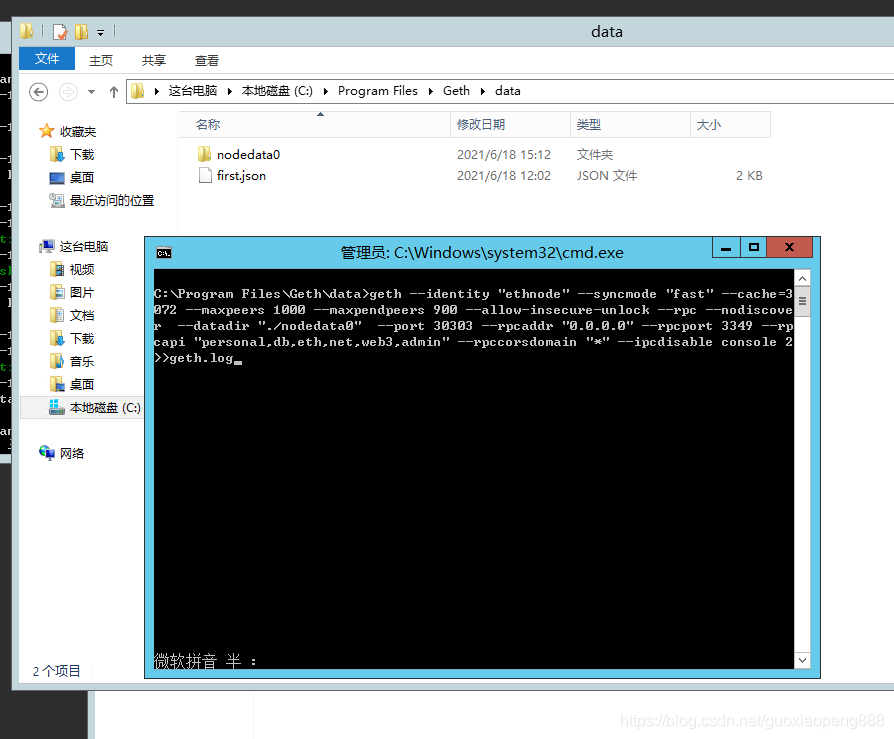Screen dimensions: 894x739
Task: Select 本地磁盘 (C:) in address path
Action: pos(277,91)
